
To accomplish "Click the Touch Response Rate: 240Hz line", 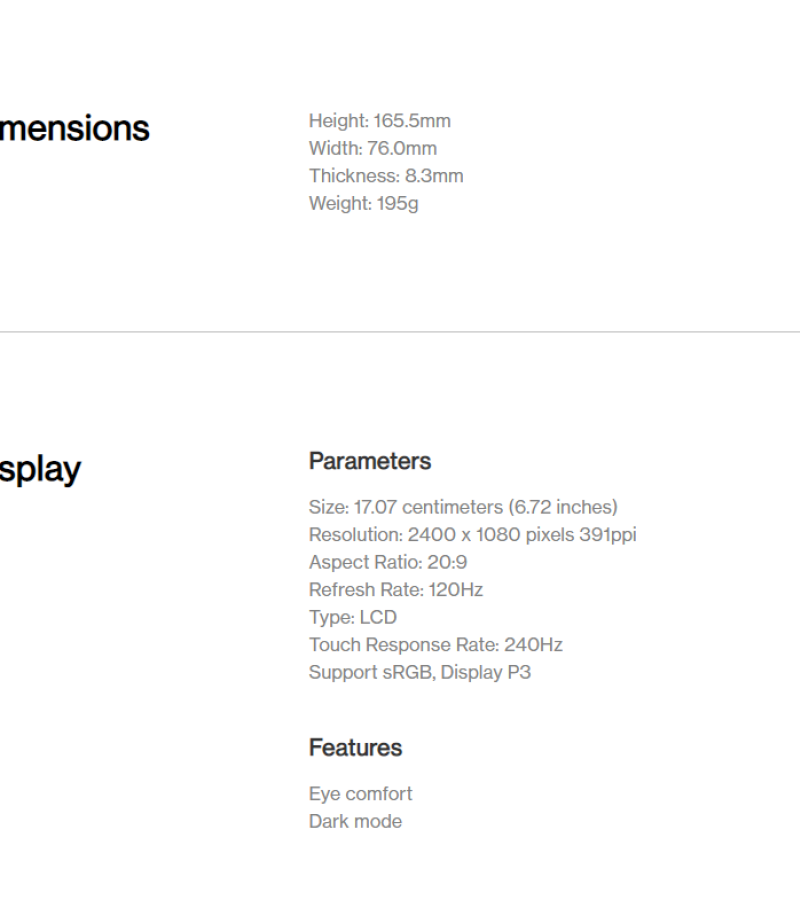I will [x=435, y=645].
